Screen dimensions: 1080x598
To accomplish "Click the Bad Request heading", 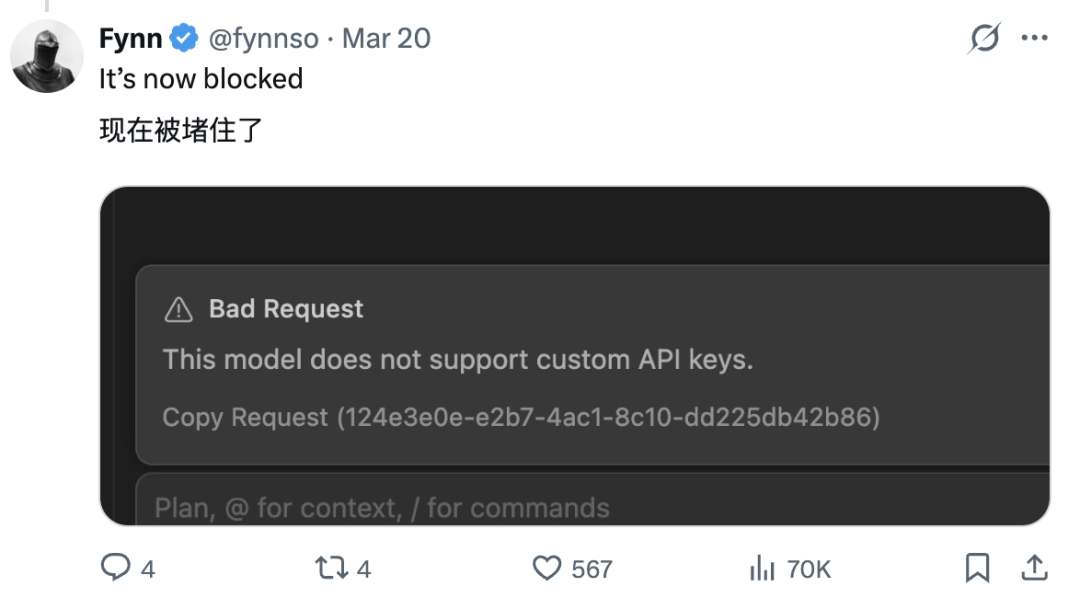I will [286, 309].
